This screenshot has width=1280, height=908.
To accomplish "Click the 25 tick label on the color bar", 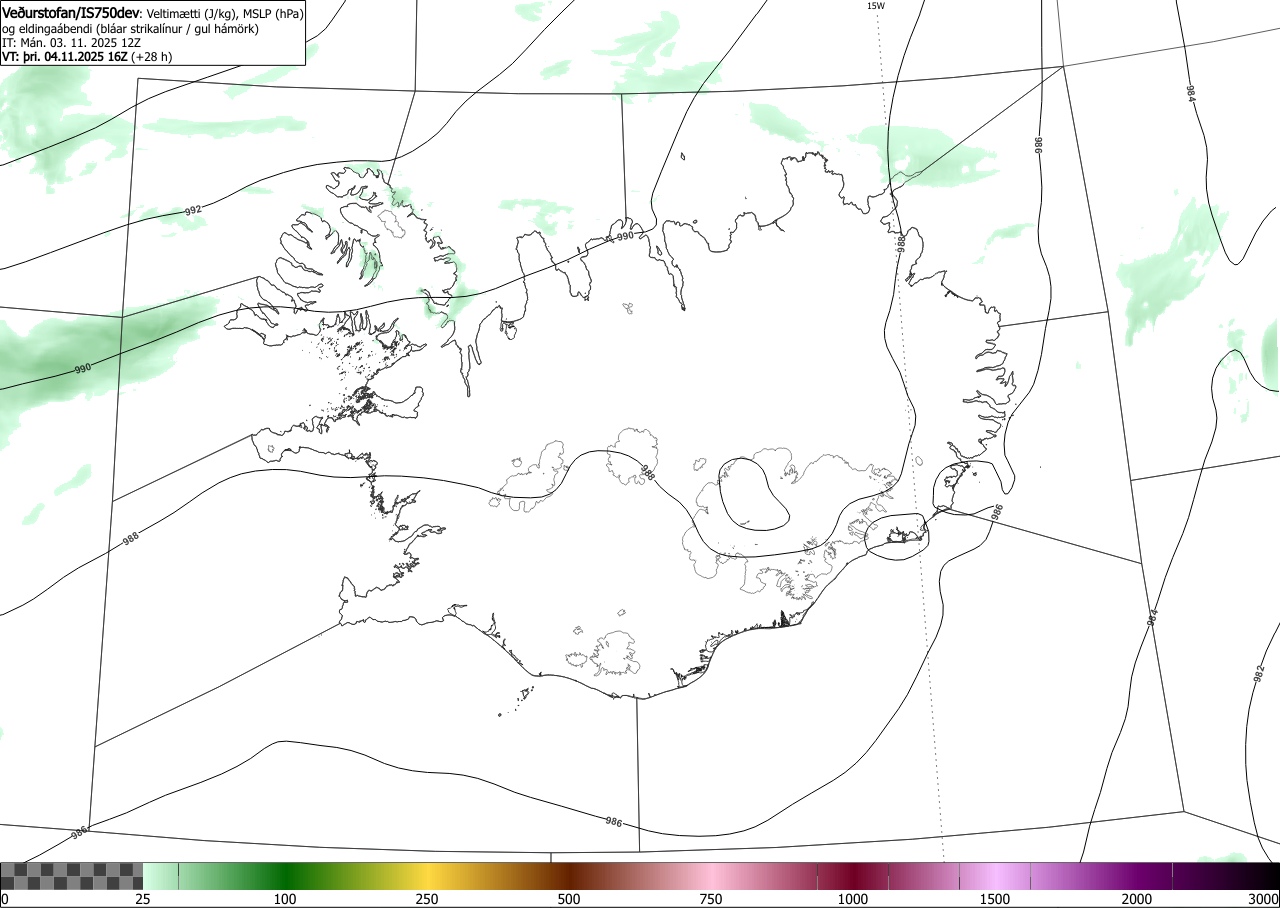I will click(143, 899).
